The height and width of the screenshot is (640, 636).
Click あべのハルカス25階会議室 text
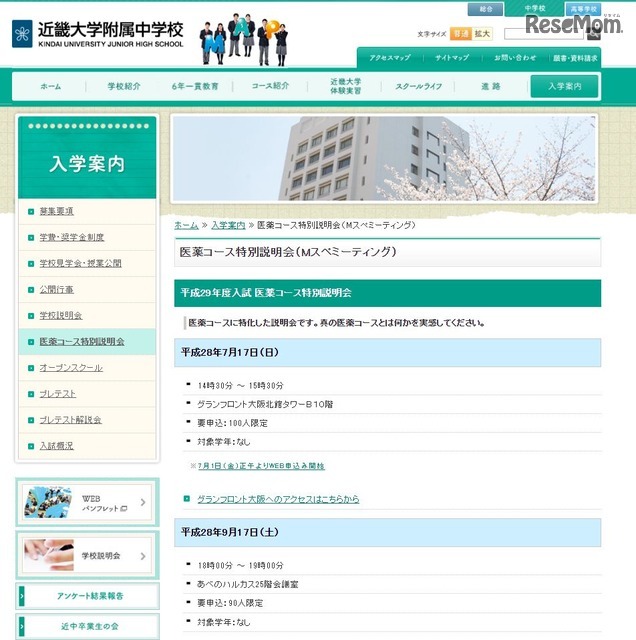click(x=248, y=584)
